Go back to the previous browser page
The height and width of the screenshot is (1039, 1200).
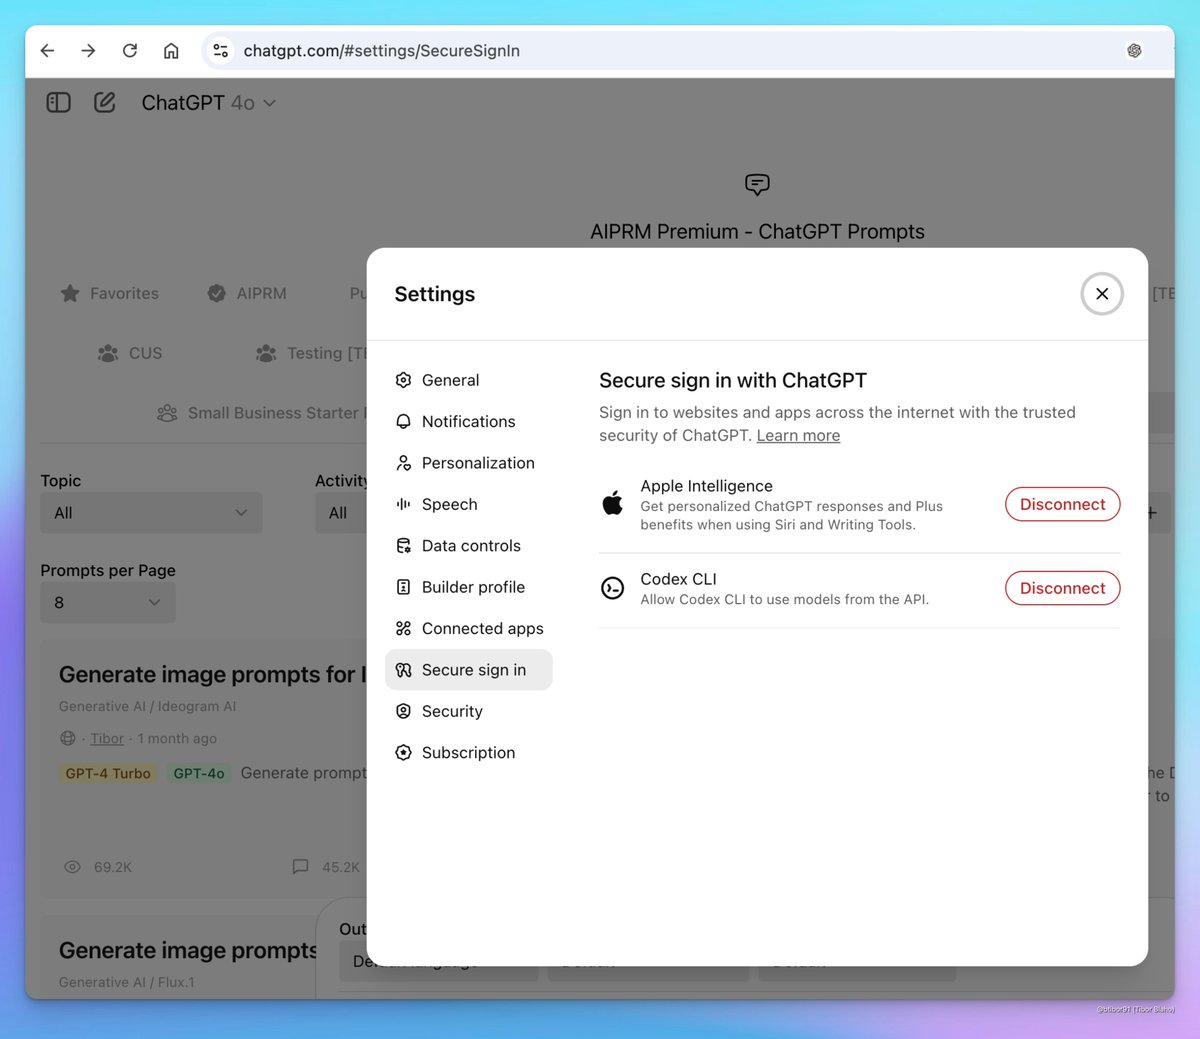point(47,51)
